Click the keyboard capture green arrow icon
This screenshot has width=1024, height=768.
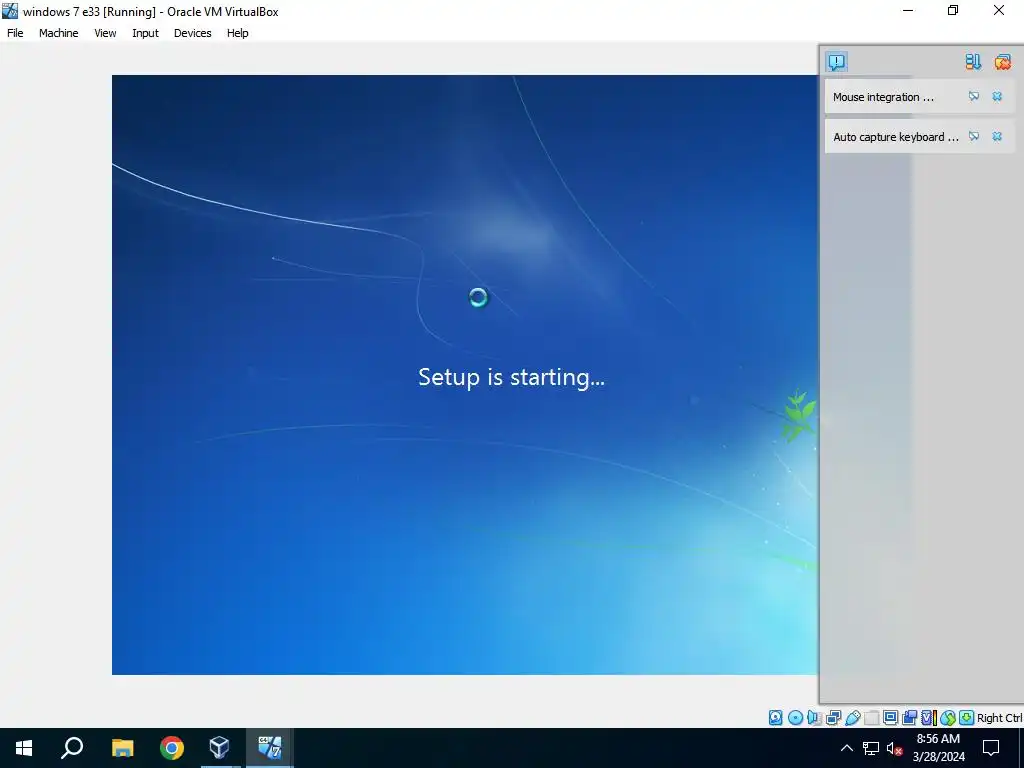click(x=967, y=718)
